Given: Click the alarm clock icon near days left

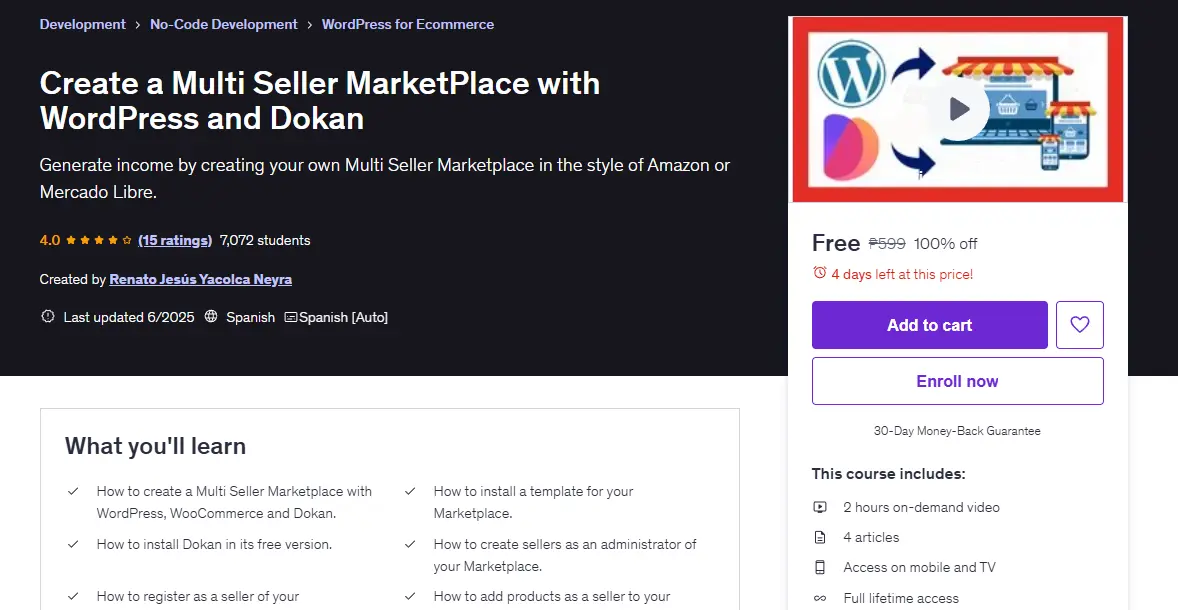Looking at the screenshot, I should tap(820, 273).
